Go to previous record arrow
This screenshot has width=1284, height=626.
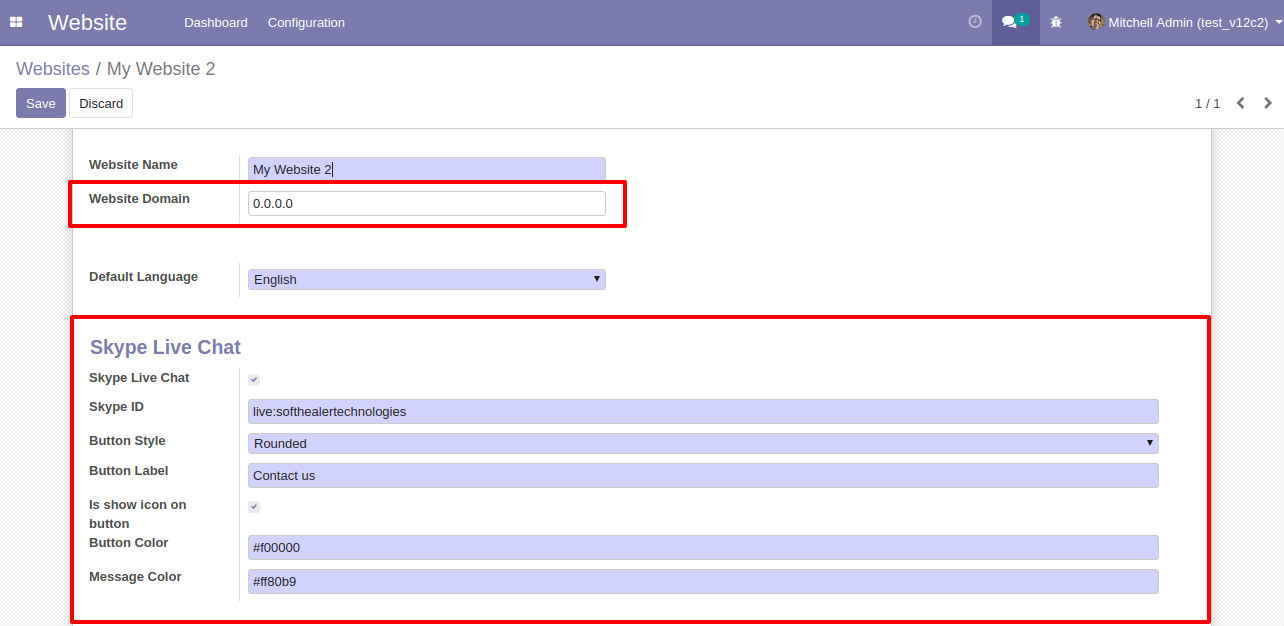pos(1241,103)
